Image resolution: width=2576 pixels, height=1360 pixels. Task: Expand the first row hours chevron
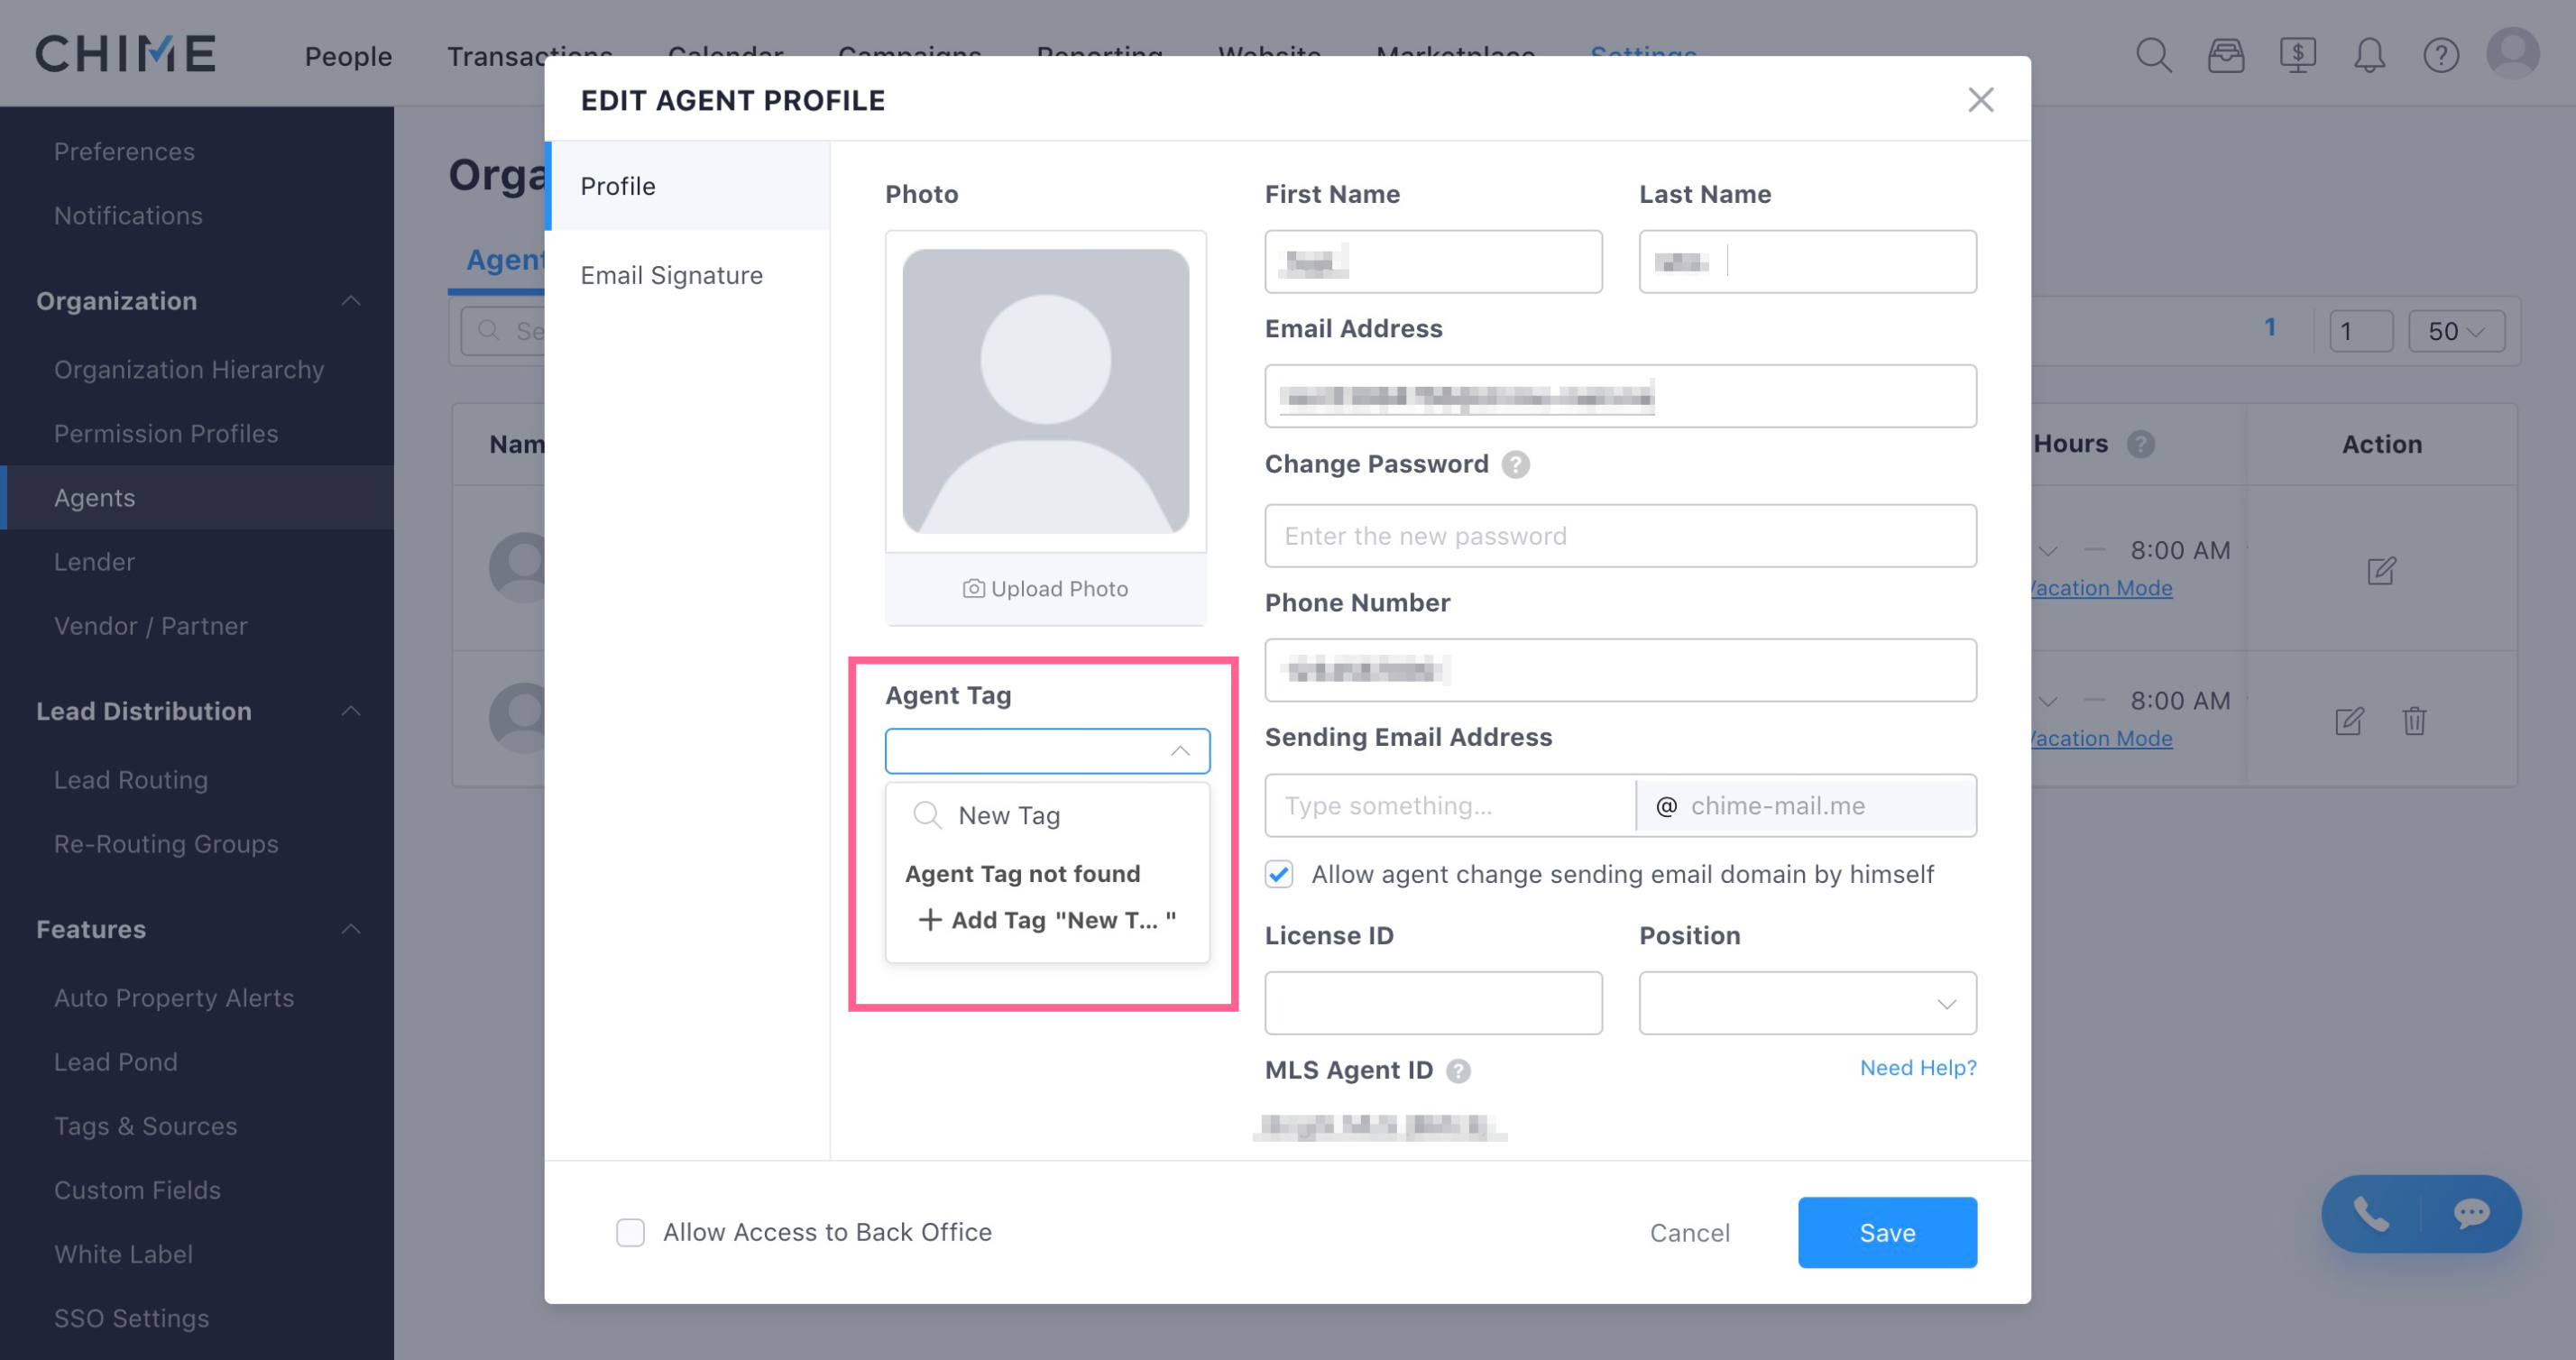tap(2047, 551)
